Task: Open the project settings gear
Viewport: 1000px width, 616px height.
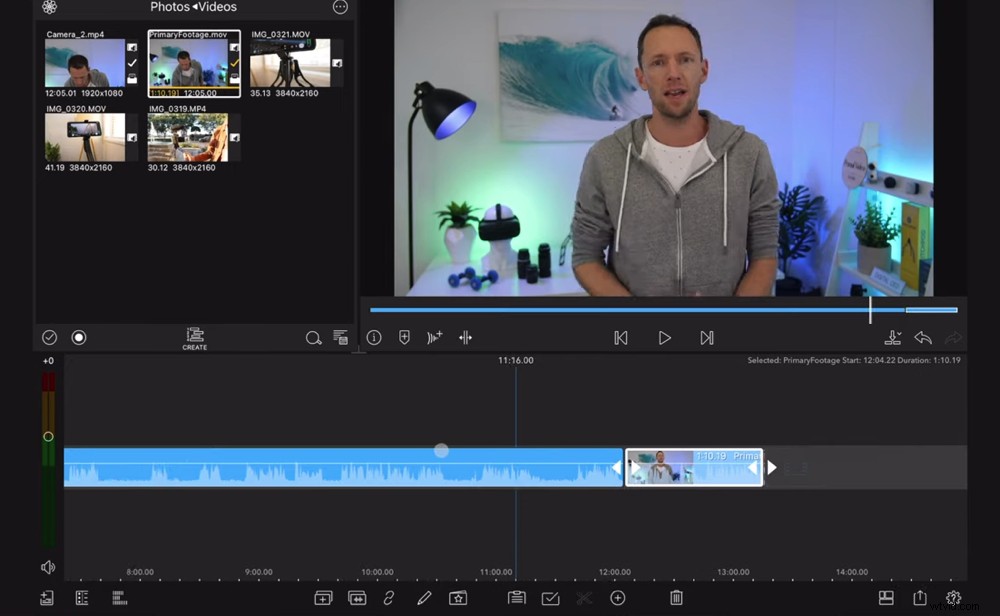Action: coord(953,597)
